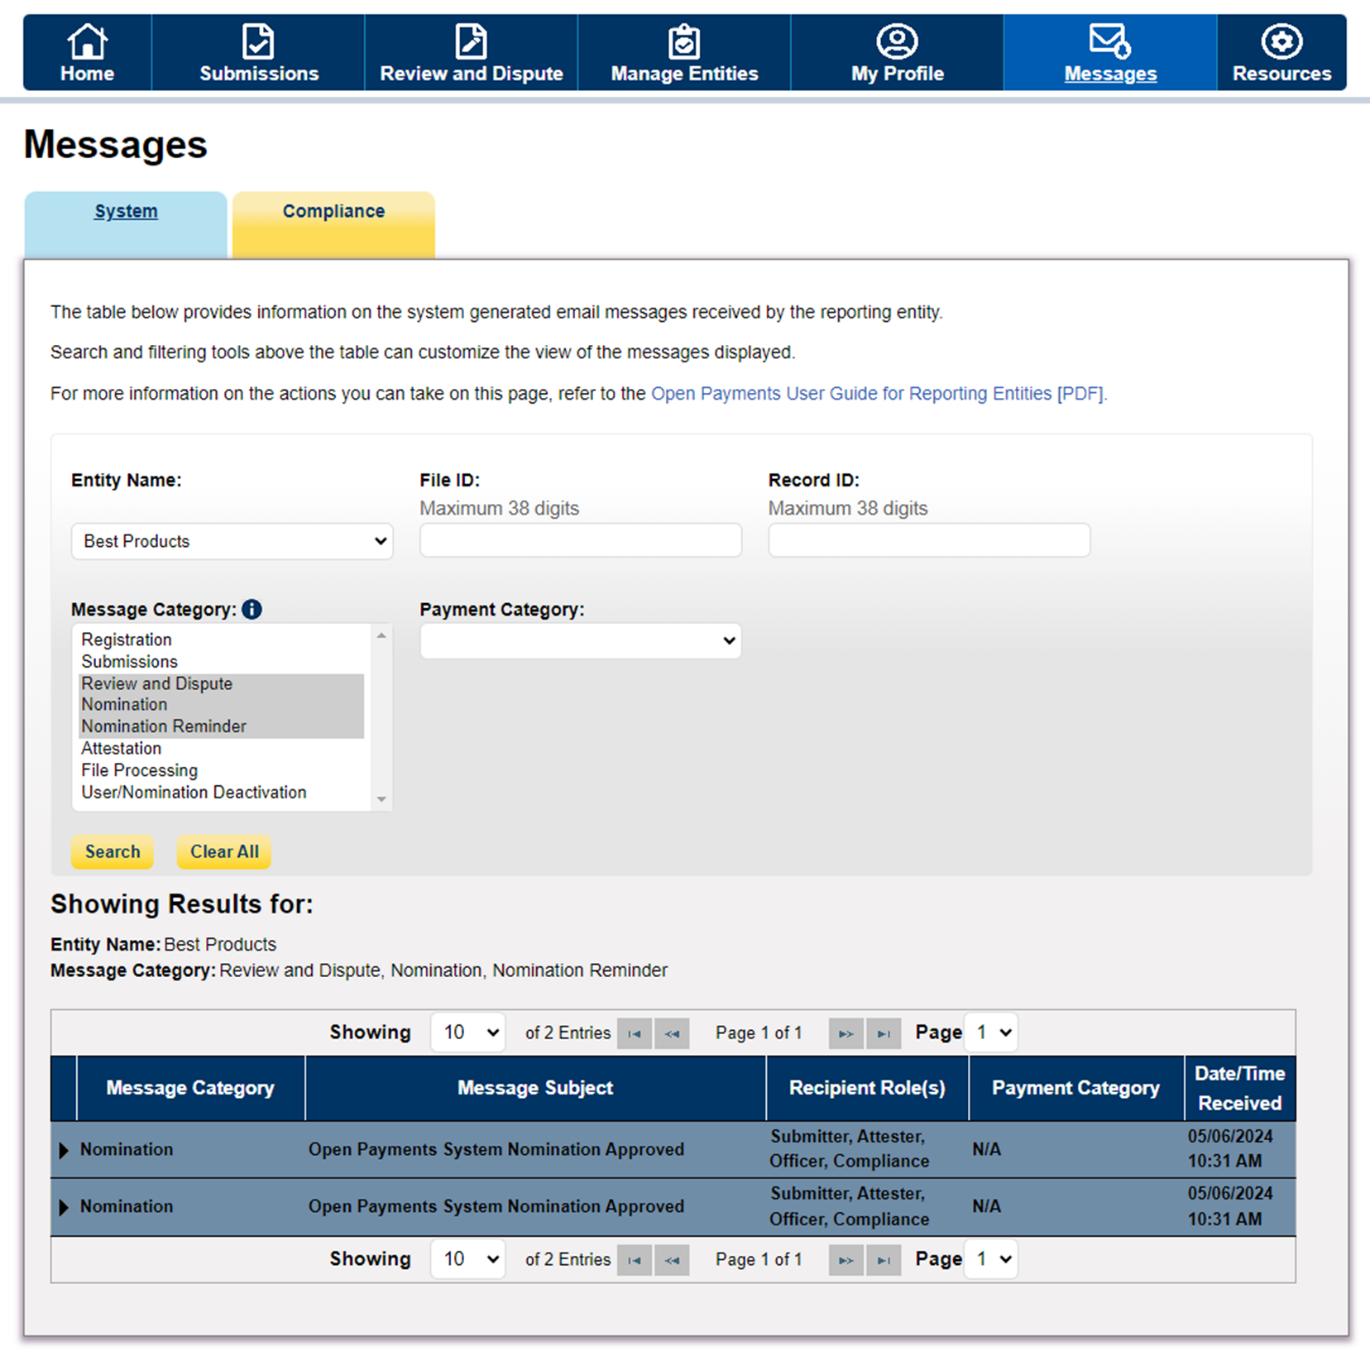Image resolution: width=1370 pixels, height=1356 pixels.
Task: Click the Message Category info icon
Action: tap(252, 609)
